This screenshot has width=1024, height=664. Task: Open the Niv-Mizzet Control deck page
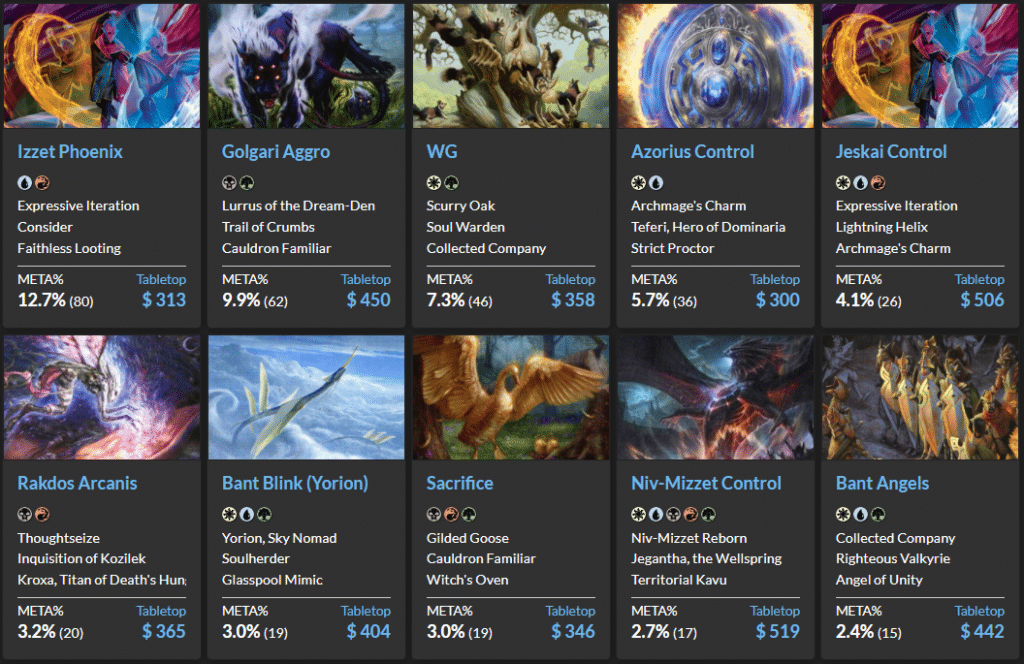(706, 483)
